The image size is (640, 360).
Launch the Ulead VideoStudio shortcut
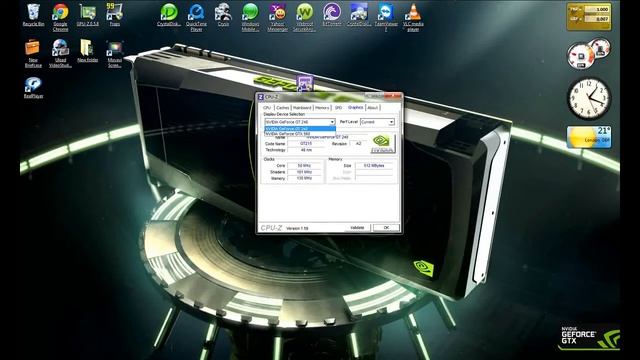[60, 53]
